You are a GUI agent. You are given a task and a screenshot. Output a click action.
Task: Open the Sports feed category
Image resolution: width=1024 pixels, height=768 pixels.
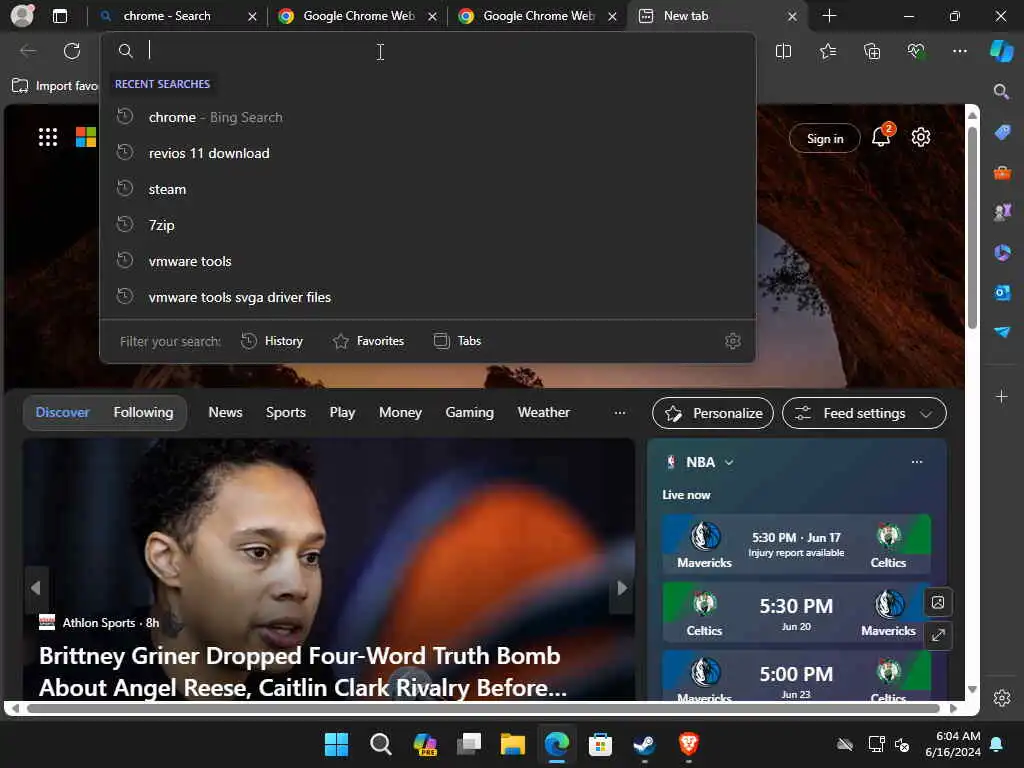click(285, 412)
